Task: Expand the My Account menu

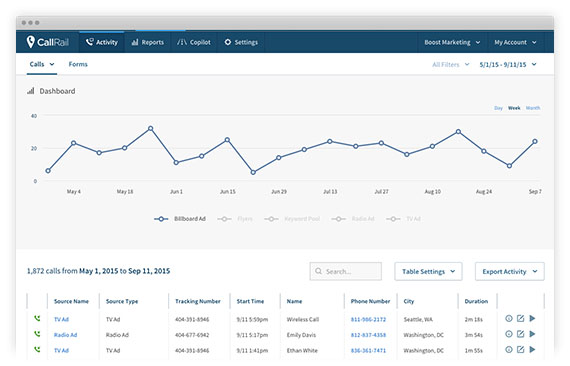Action: (515, 42)
